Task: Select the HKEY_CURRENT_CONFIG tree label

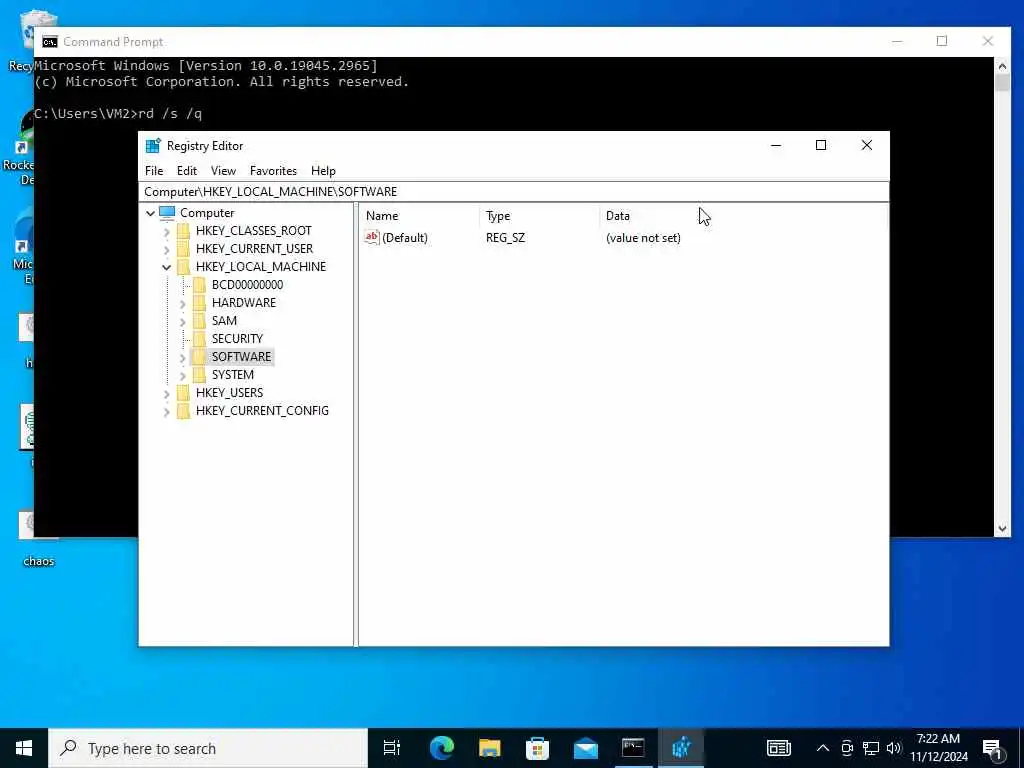Action: [262, 410]
